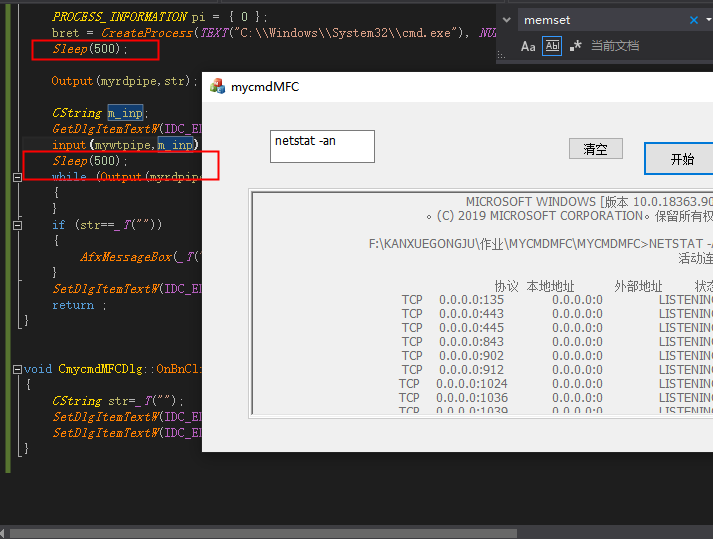Click the TCP 0.0.0.0:443 output row
713x539 pixels.
pyautogui.click(x=557, y=314)
